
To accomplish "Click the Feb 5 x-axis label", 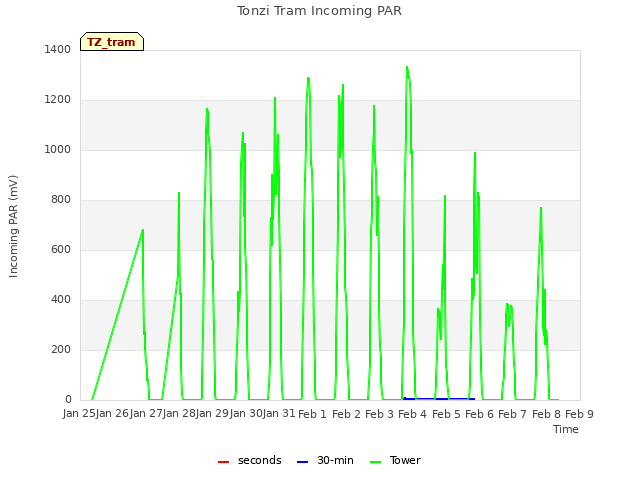I will [446, 414].
